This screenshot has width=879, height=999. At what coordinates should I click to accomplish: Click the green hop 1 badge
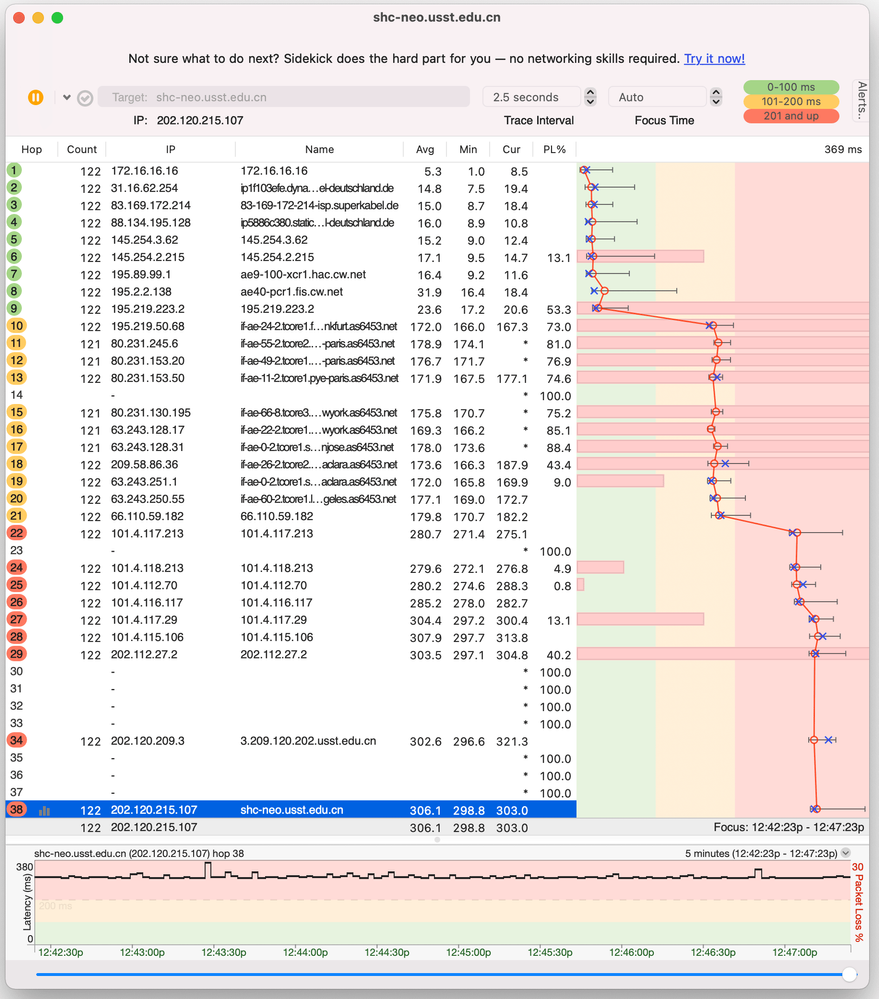[x=14, y=170]
